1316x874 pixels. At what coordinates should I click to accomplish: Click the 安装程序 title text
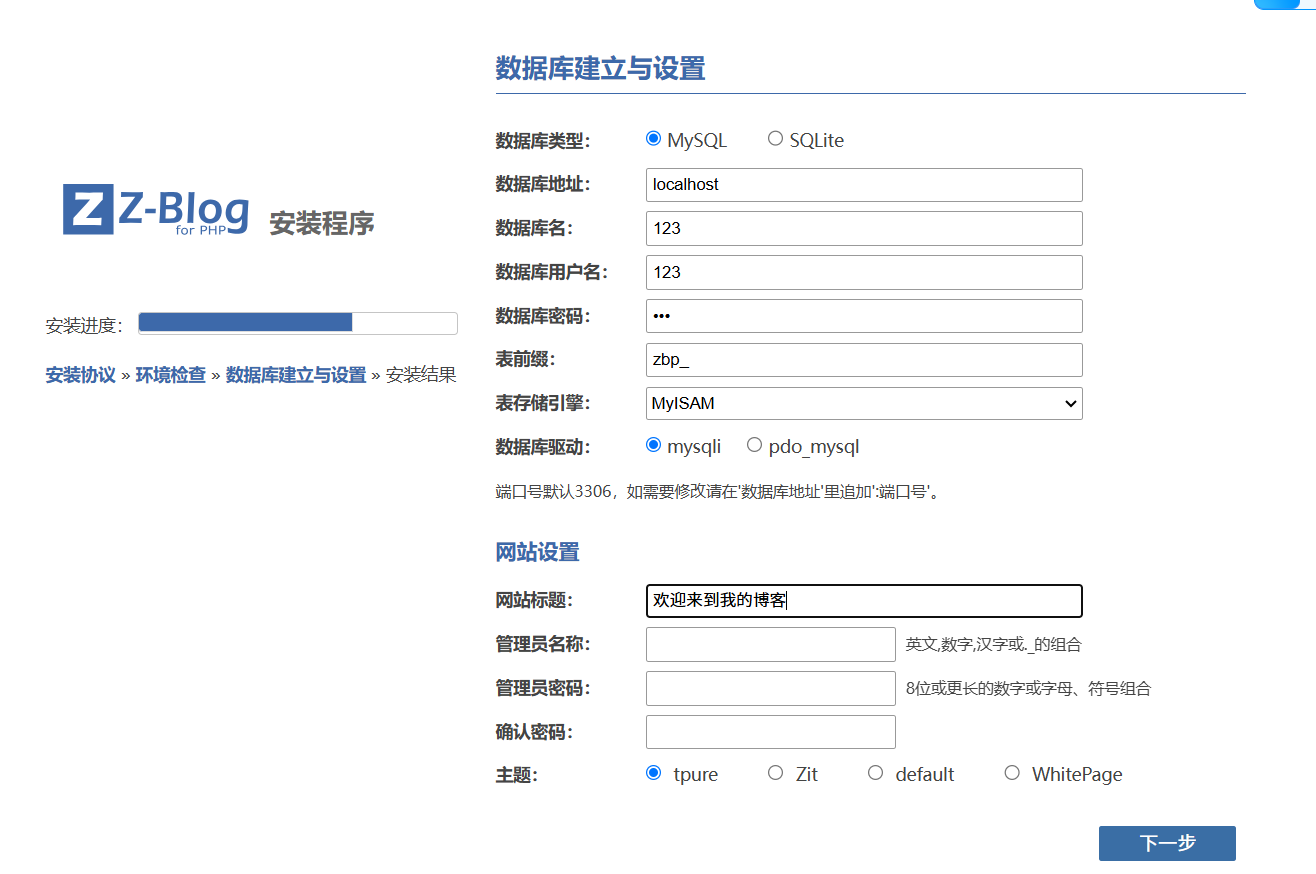[x=322, y=223]
